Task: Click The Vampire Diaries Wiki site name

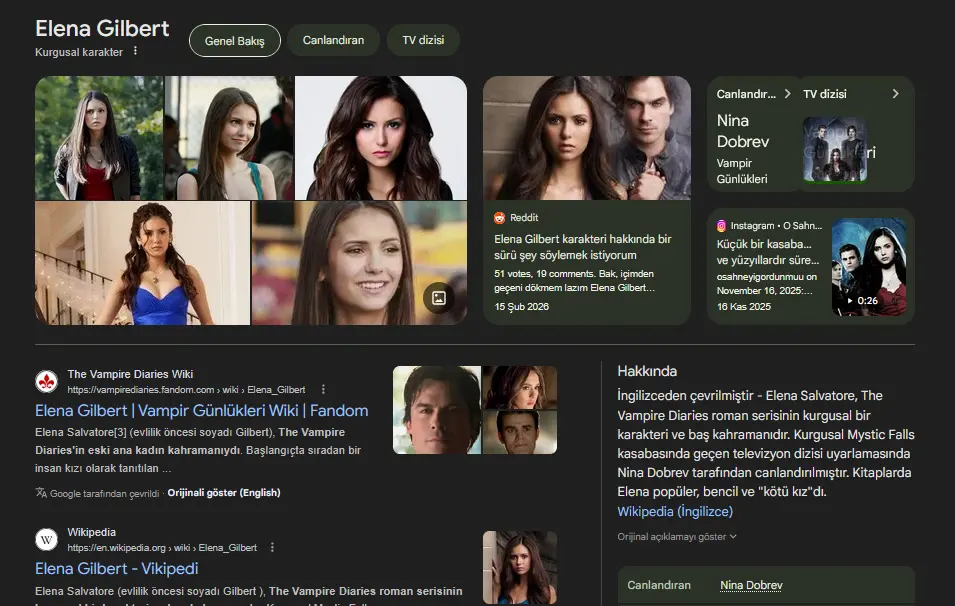Action: tap(130, 375)
